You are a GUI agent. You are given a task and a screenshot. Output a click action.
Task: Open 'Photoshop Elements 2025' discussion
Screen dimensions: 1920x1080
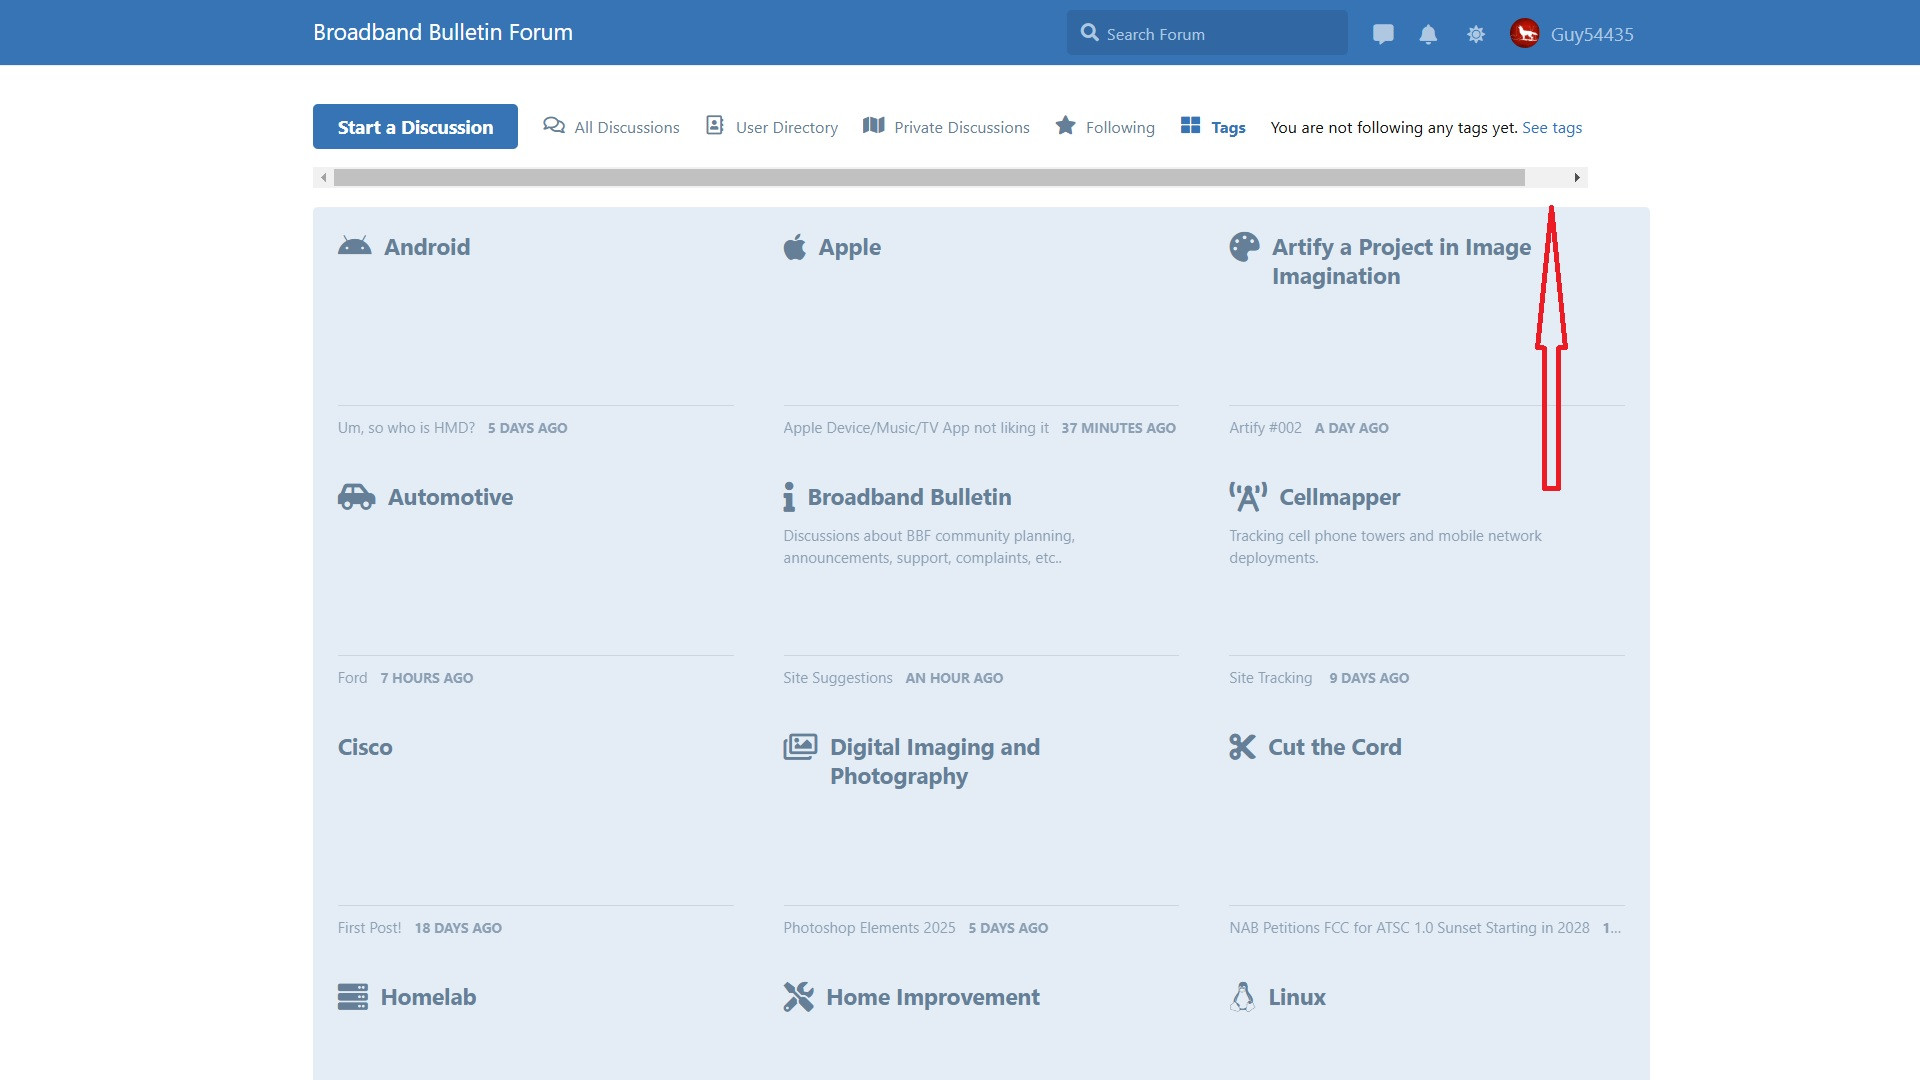click(869, 928)
